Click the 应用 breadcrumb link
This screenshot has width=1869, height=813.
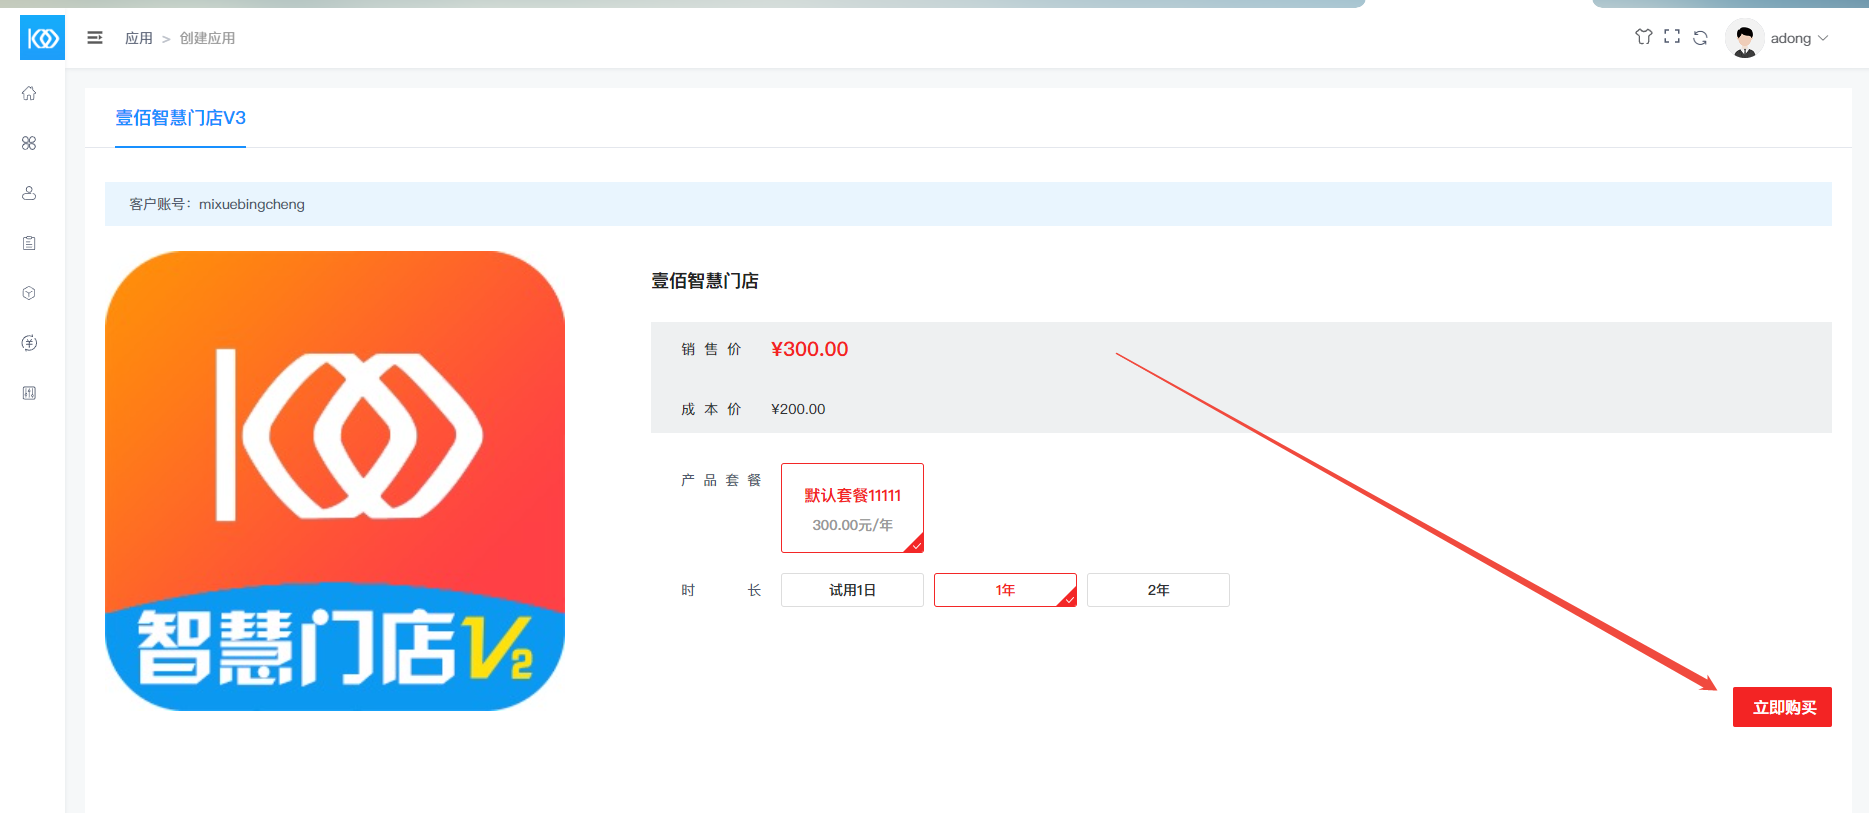(x=139, y=38)
